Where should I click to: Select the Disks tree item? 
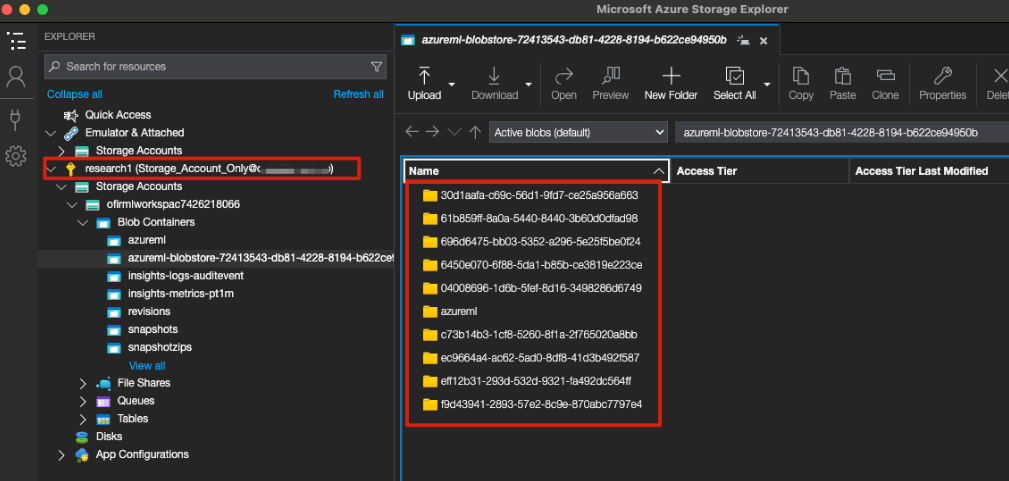(x=109, y=437)
